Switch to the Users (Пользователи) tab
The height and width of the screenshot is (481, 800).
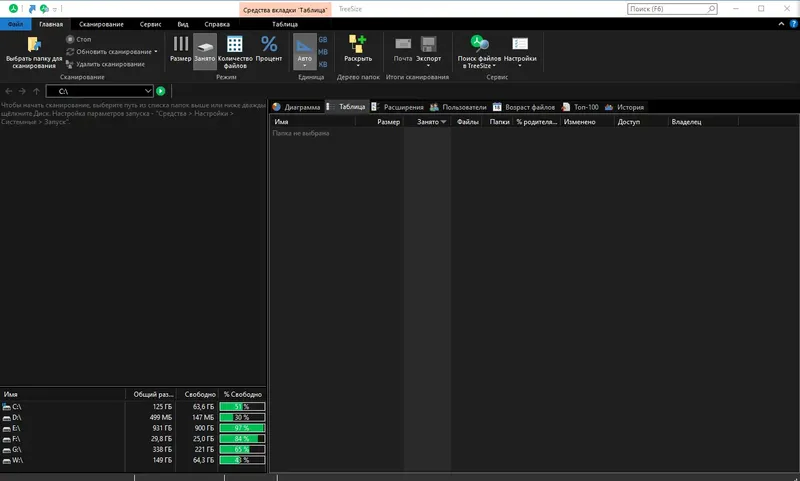pos(458,107)
